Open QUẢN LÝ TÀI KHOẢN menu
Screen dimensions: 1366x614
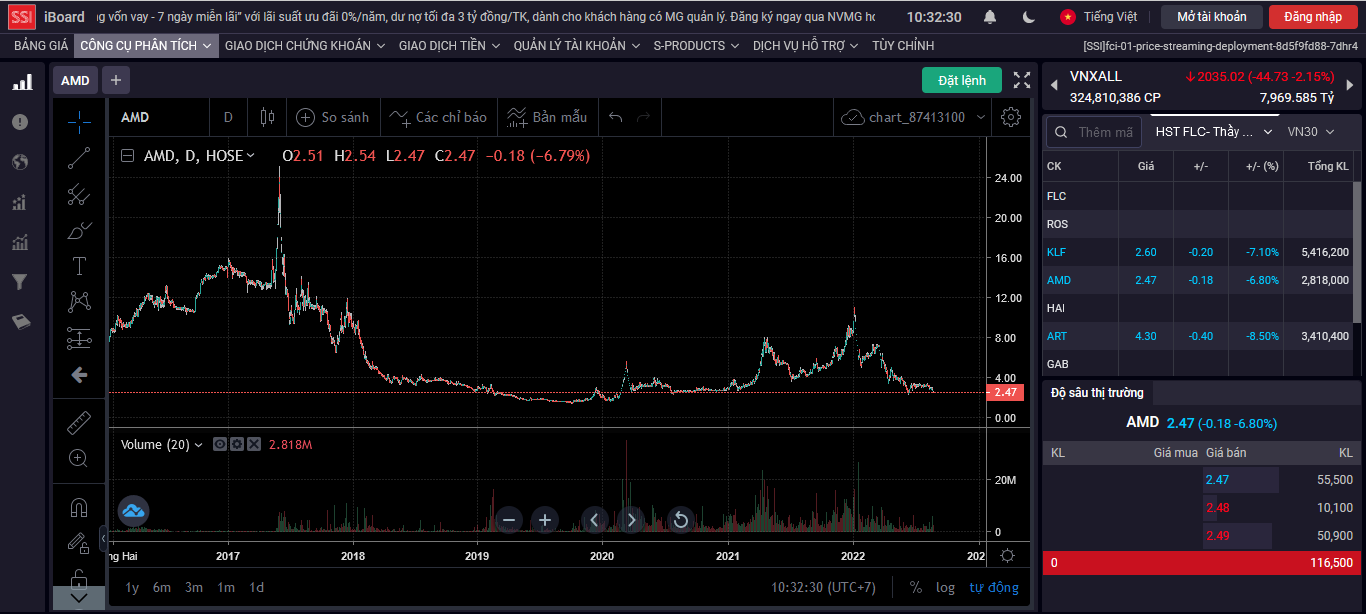click(578, 45)
